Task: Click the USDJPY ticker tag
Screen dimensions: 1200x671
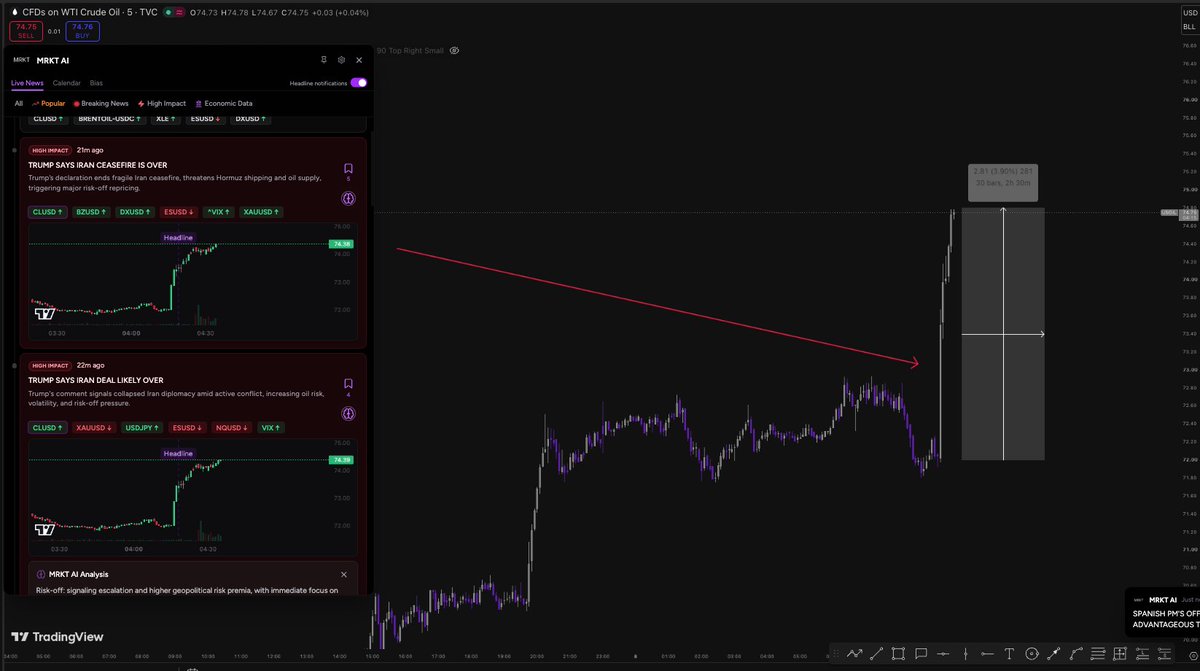Action: pyautogui.click(x=141, y=427)
